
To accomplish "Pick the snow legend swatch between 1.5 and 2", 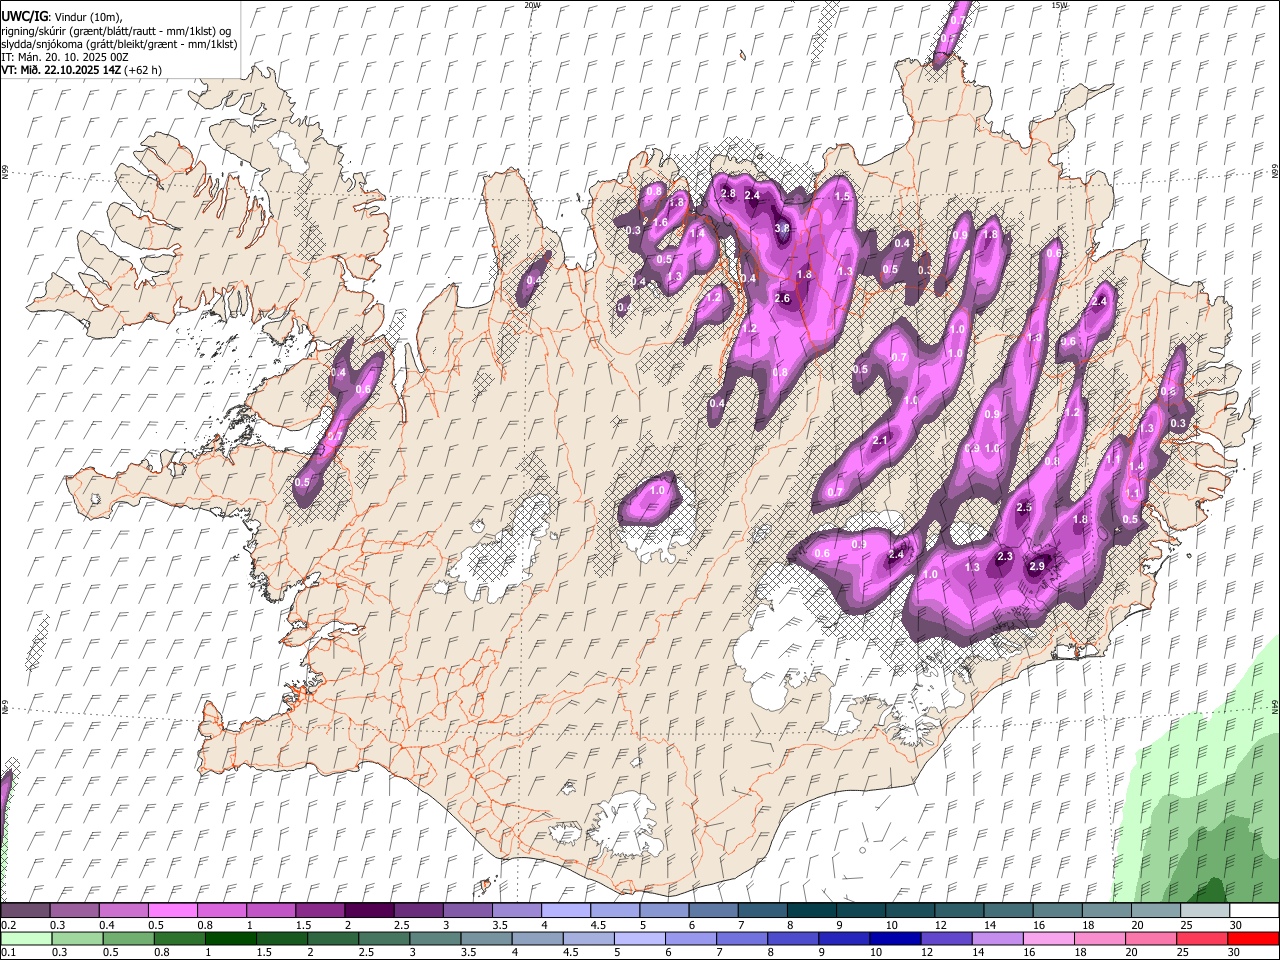I will point(320,911).
